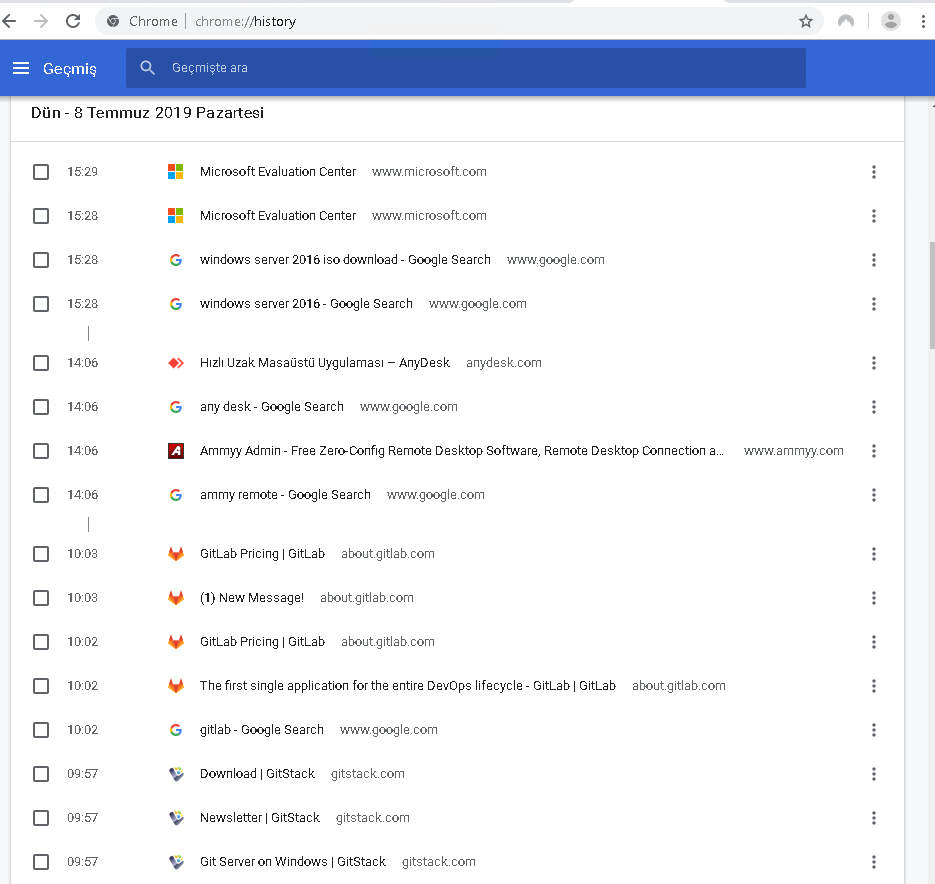Open the actions menu for the 15:28 Microsoft entry
Screen dimensions: 935x884
coord(874,216)
